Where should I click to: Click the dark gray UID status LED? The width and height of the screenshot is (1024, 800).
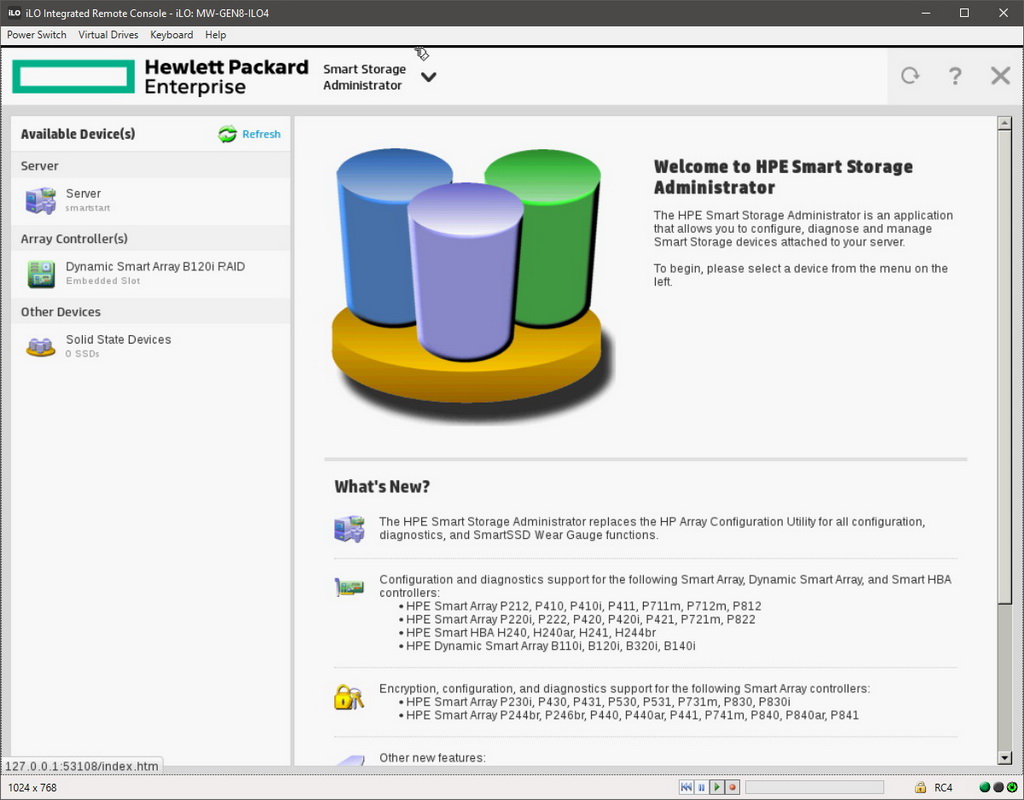[x=998, y=787]
